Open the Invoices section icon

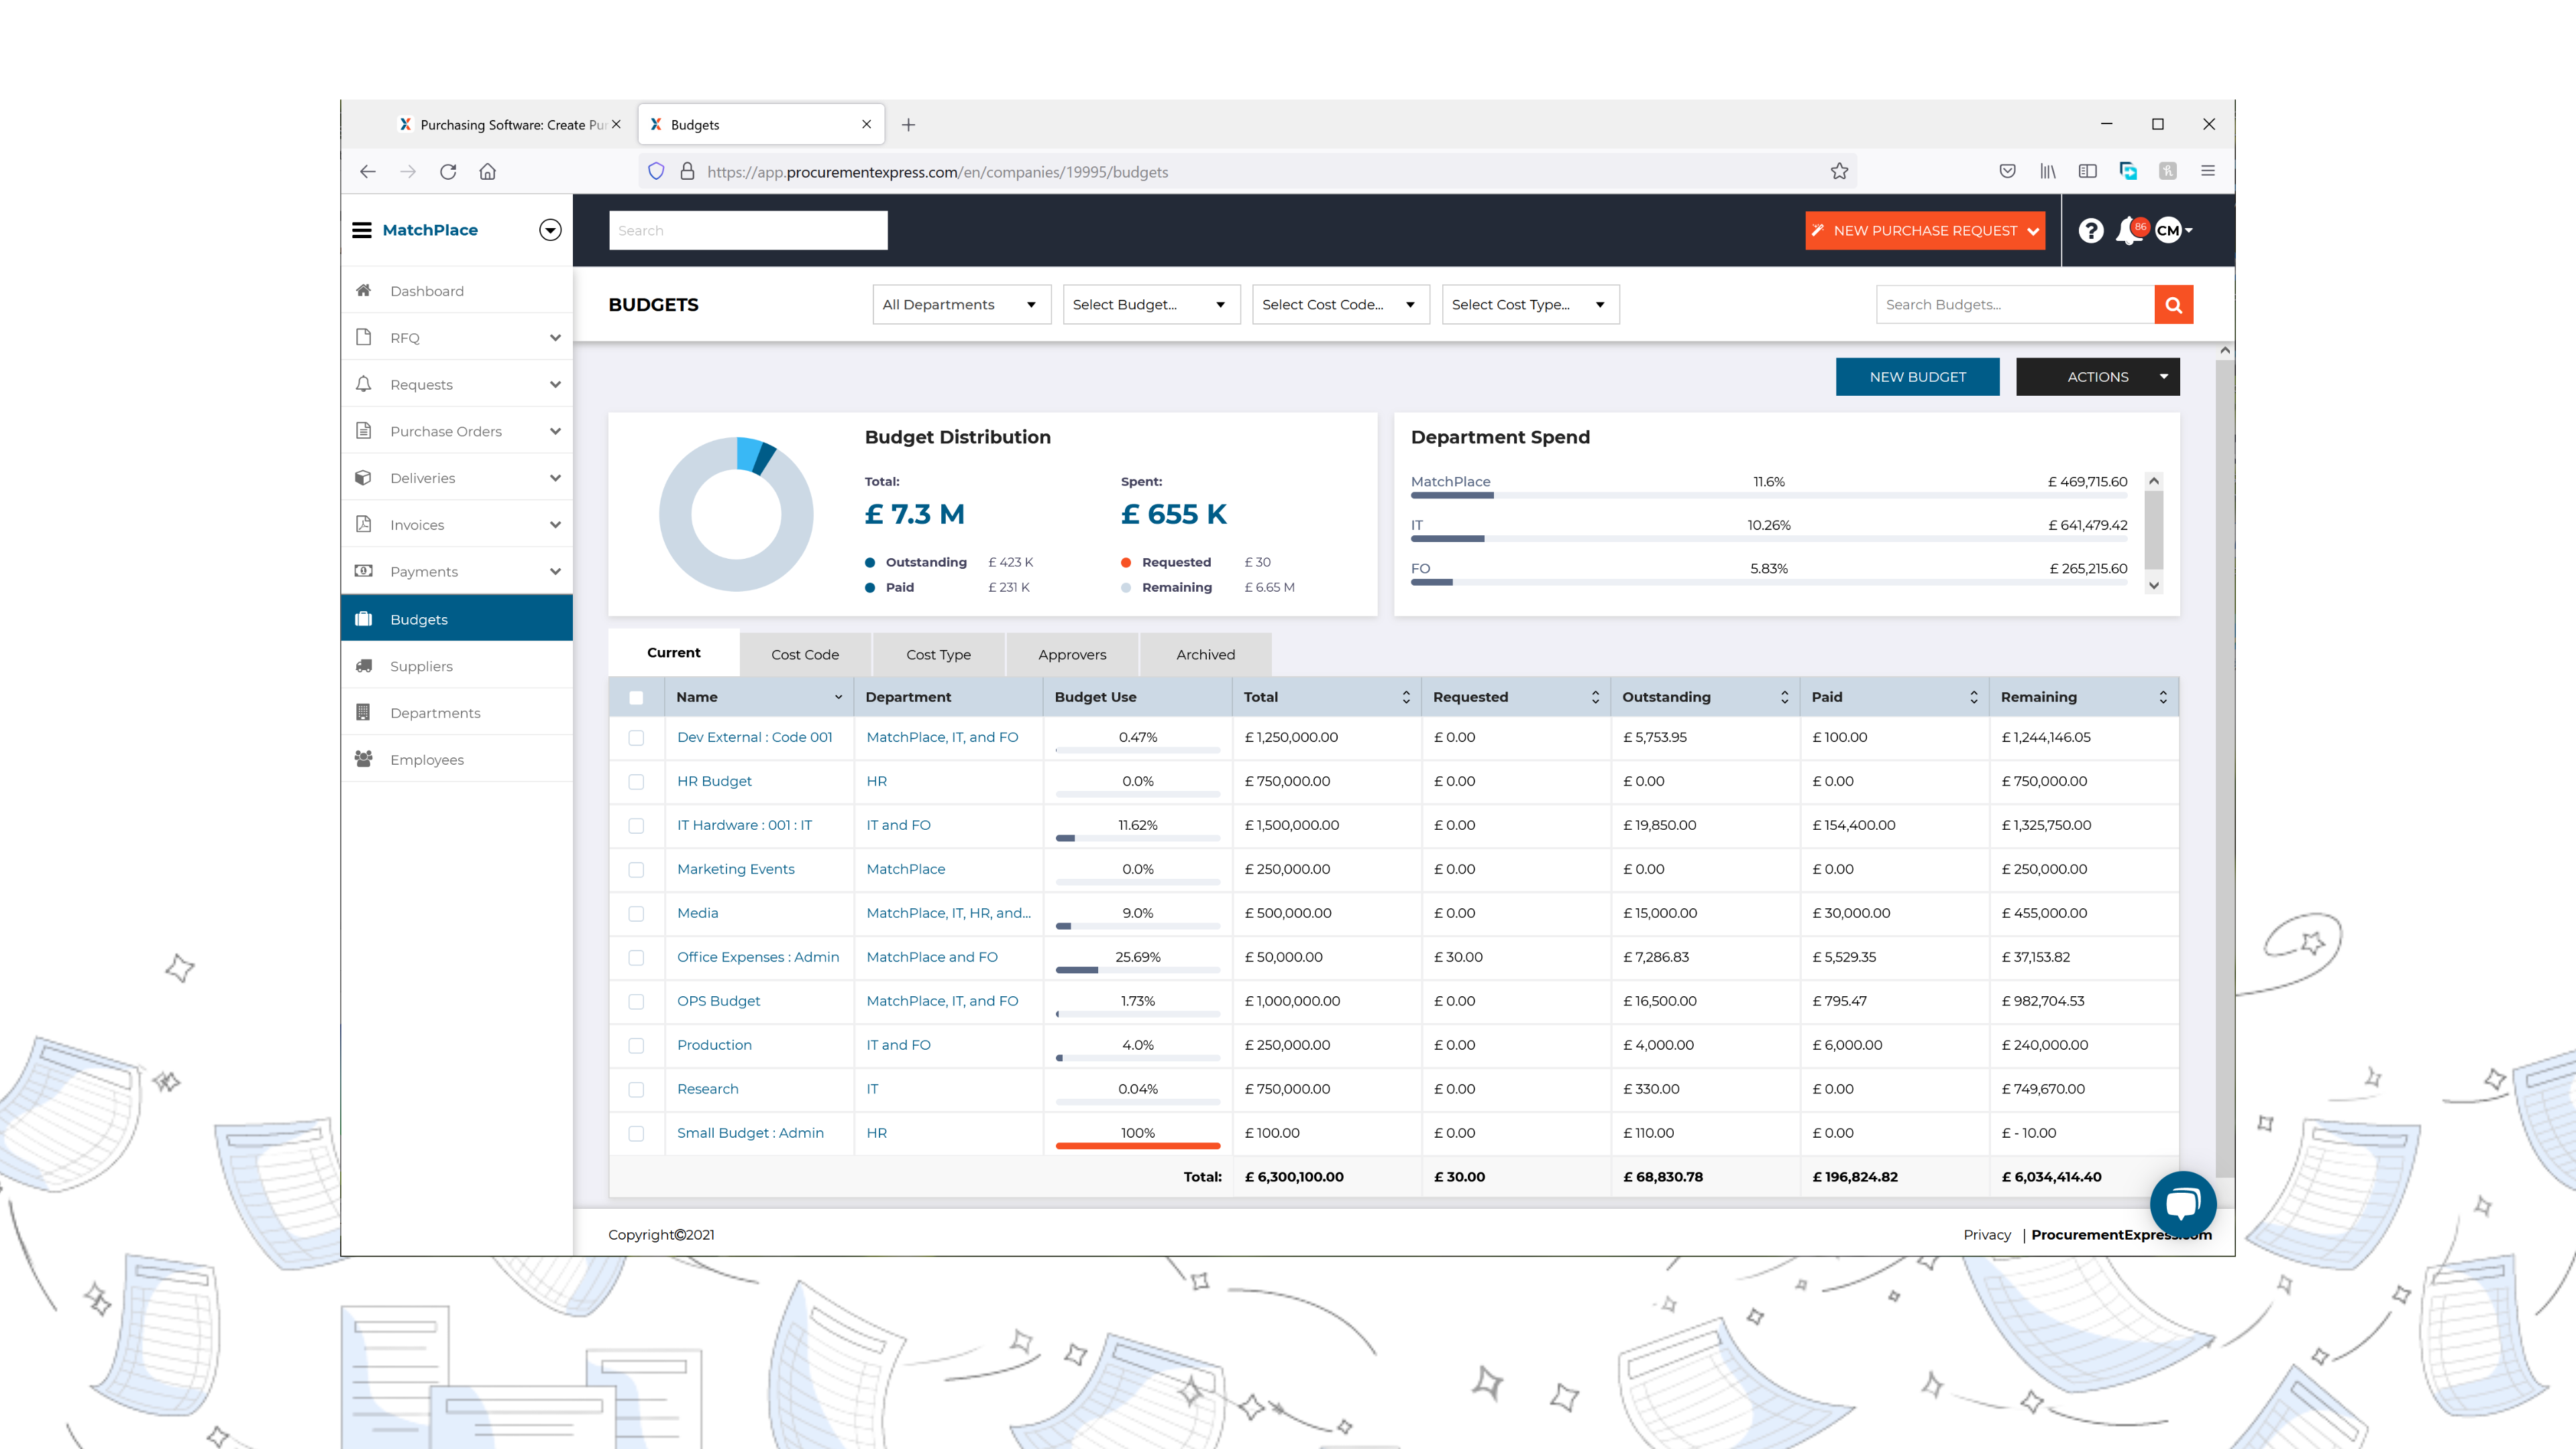[x=364, y=524]
